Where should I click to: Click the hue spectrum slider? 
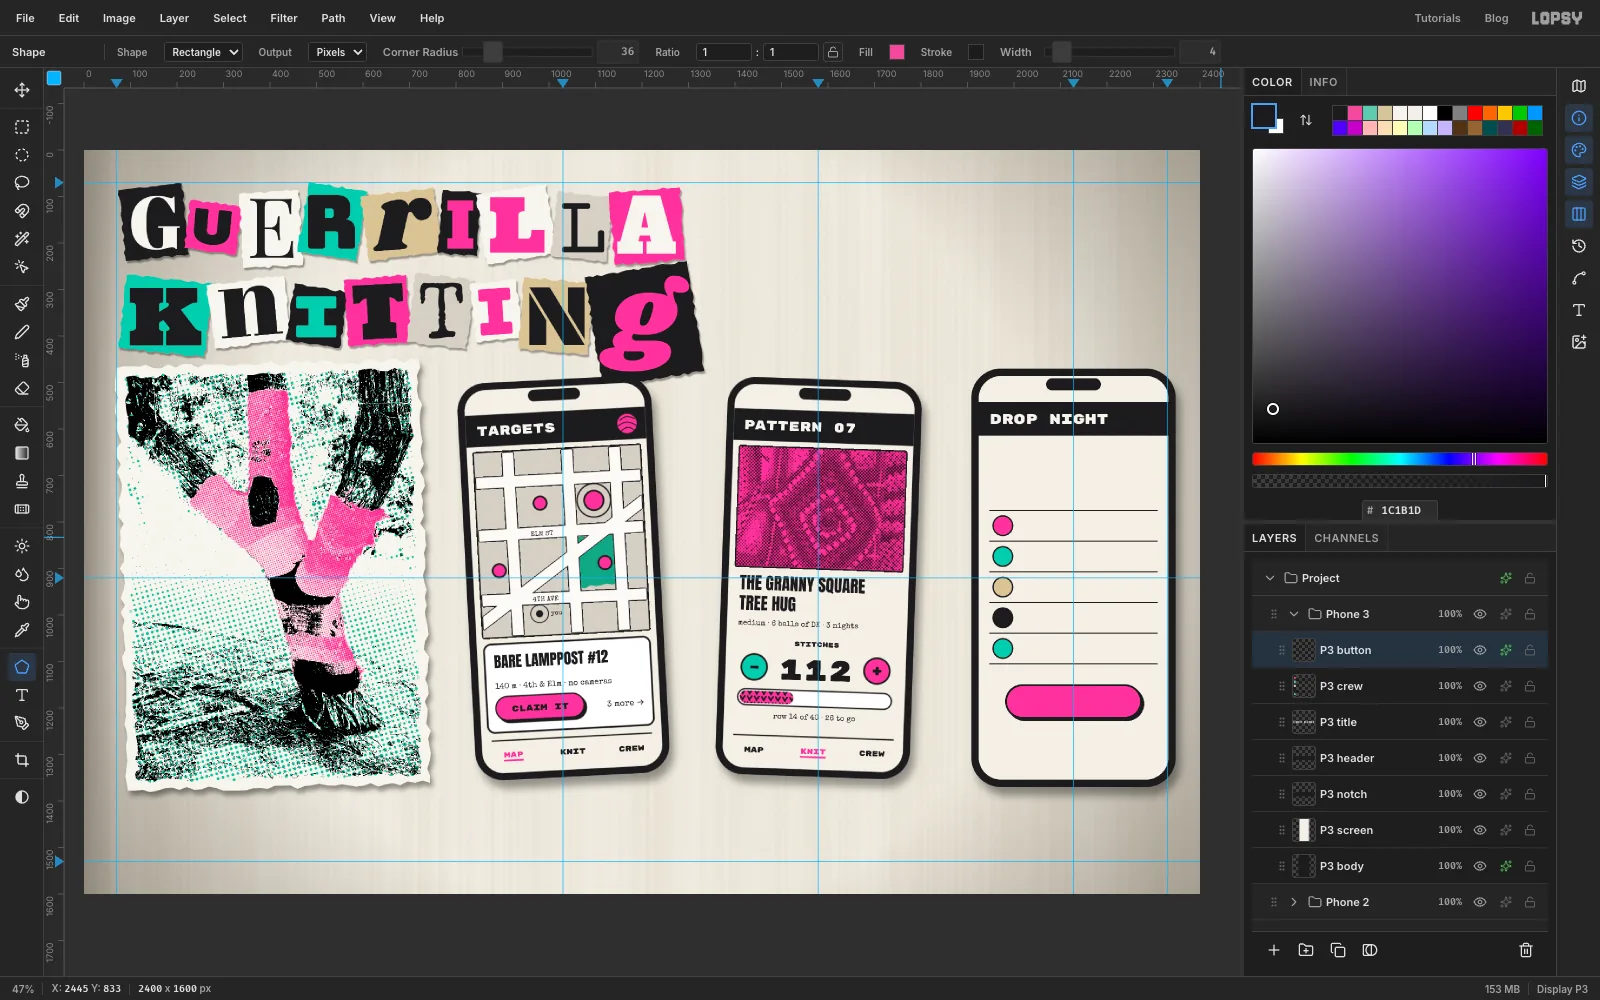(1399, 459)
